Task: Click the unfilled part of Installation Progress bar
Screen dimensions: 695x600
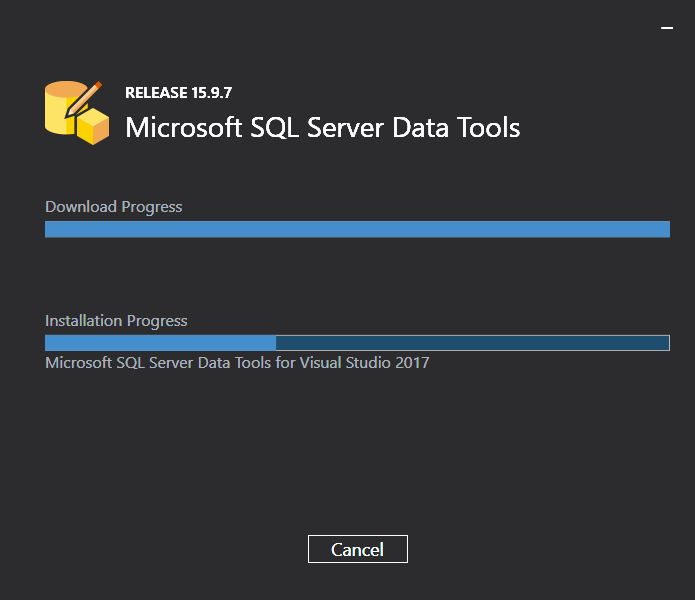Action: point(472,343)
